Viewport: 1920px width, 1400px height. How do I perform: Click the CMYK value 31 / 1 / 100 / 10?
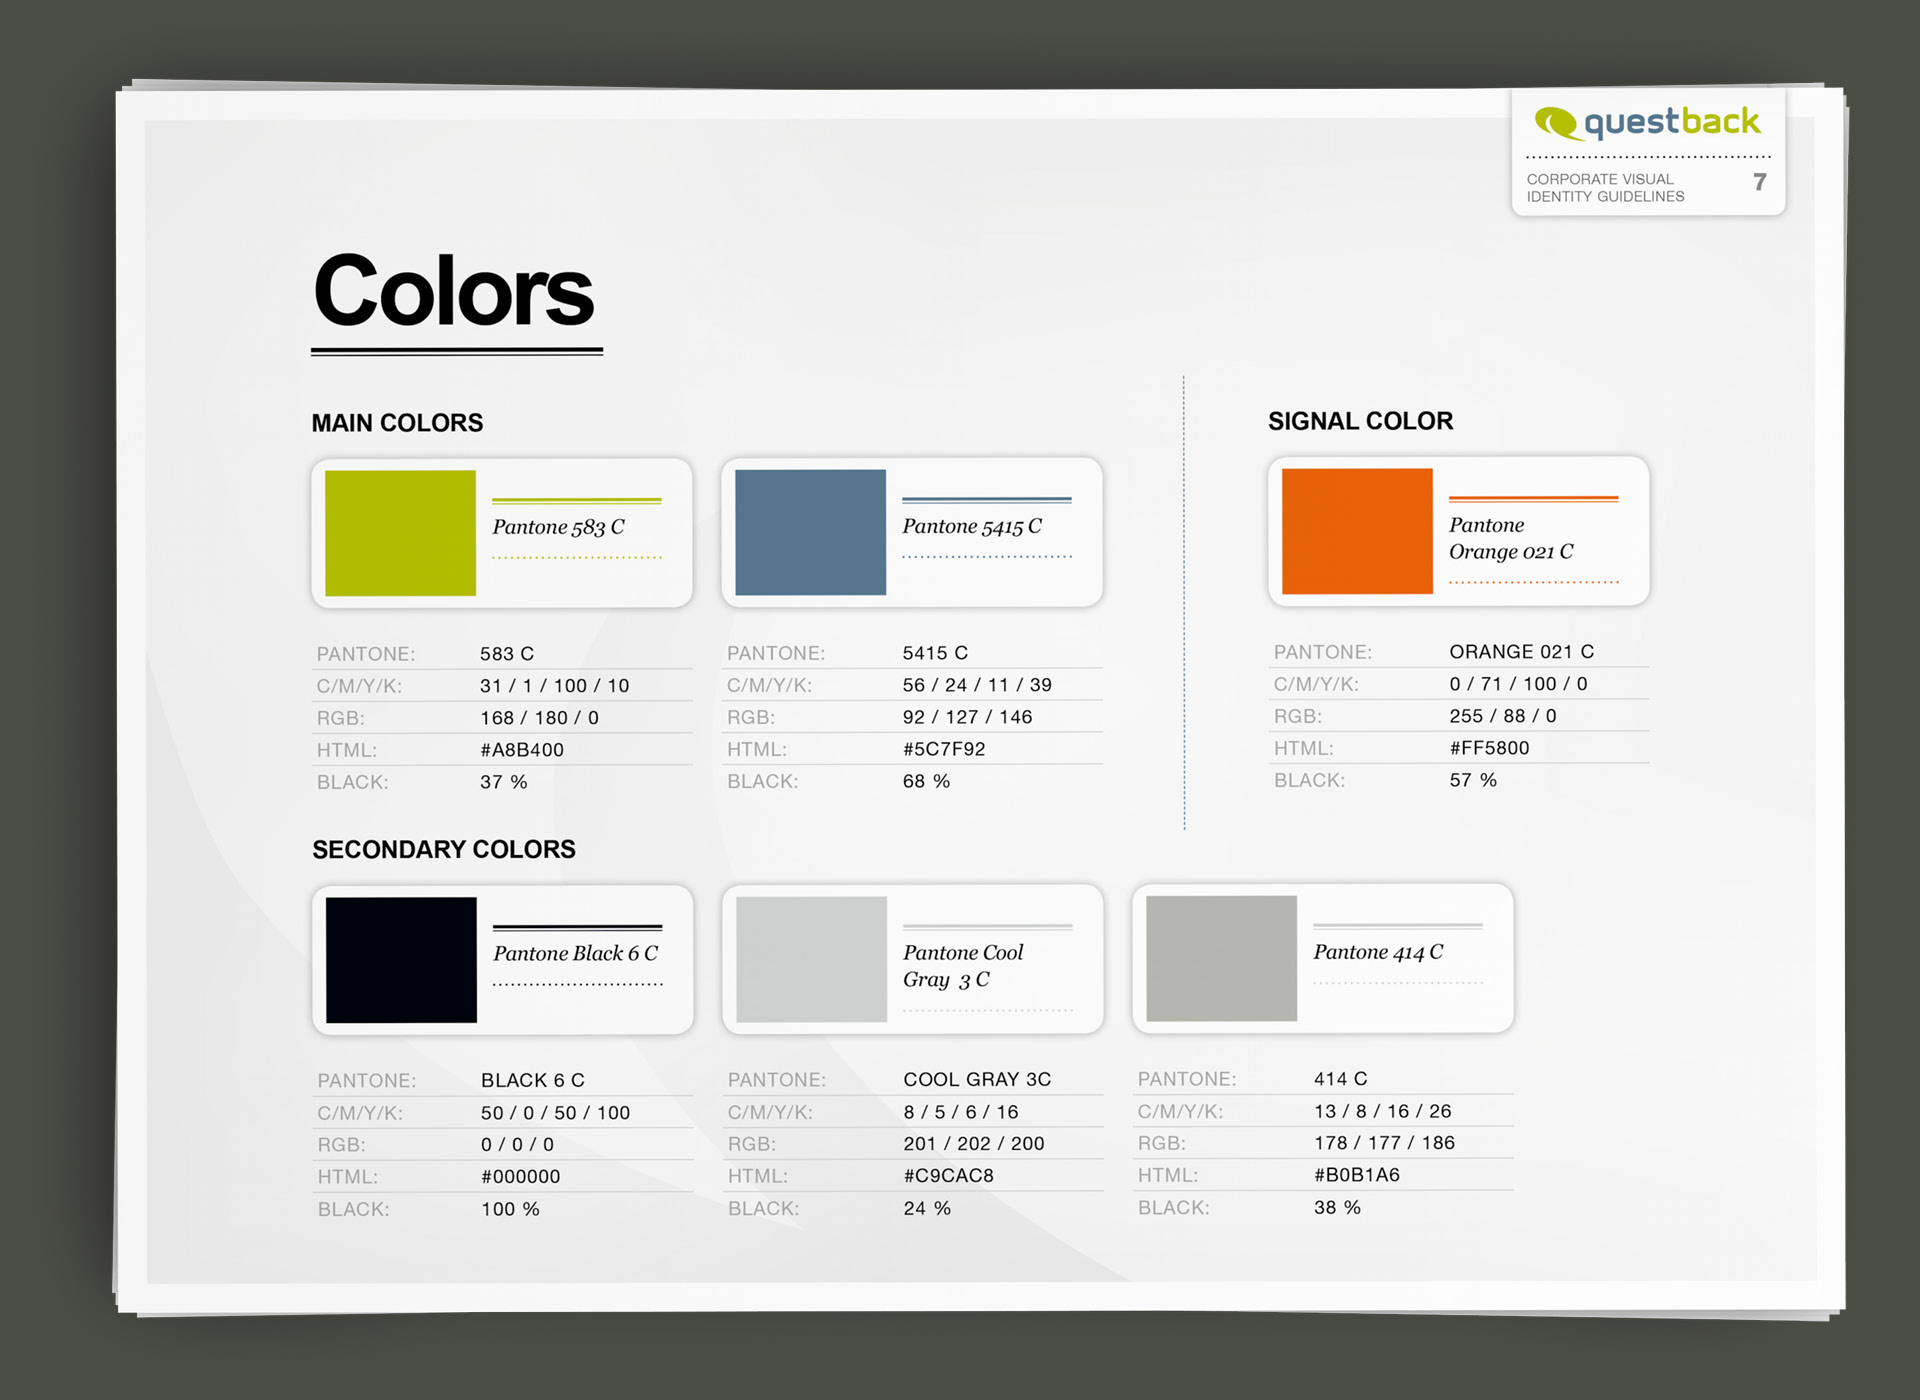pos(555,686)
